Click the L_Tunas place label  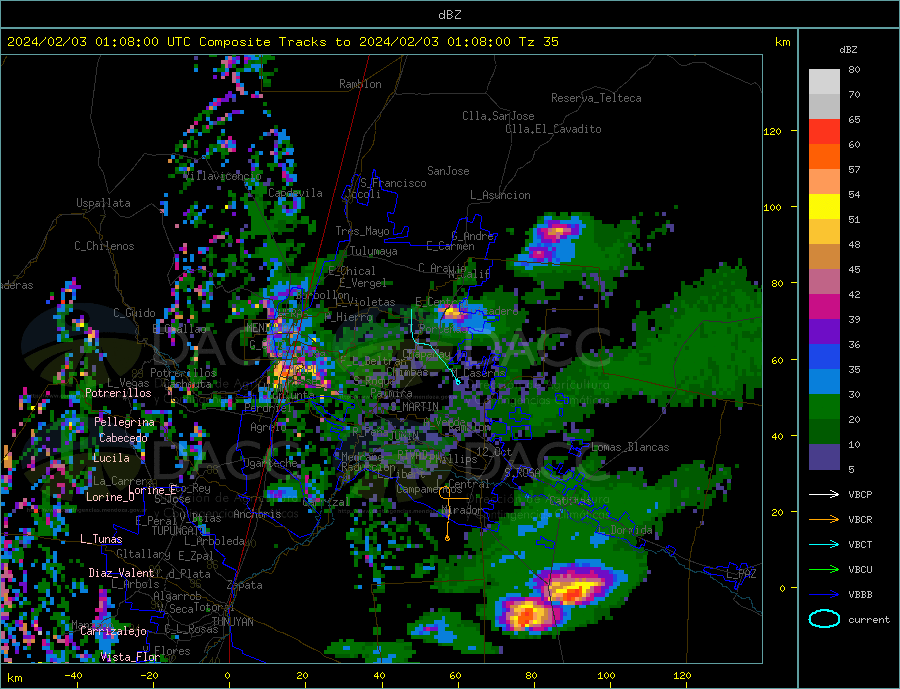pyautogui.click(x=101, y=539)
